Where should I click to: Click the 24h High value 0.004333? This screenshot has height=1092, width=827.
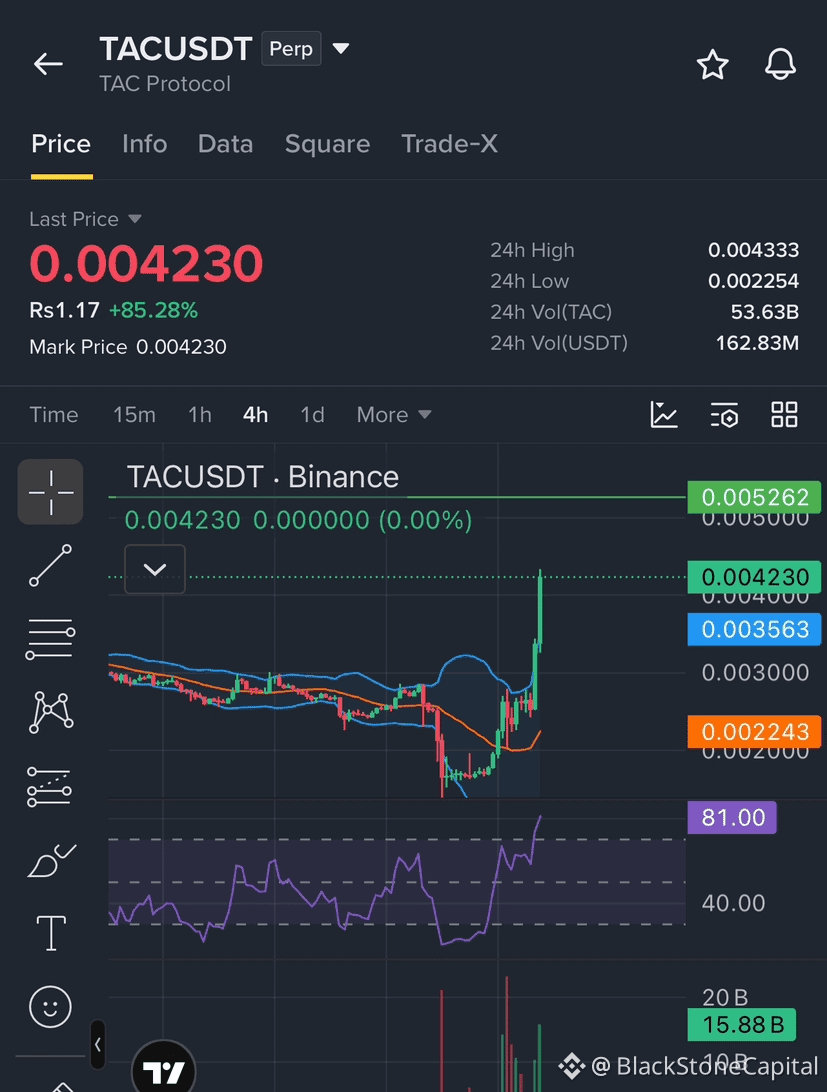(753, 250)
